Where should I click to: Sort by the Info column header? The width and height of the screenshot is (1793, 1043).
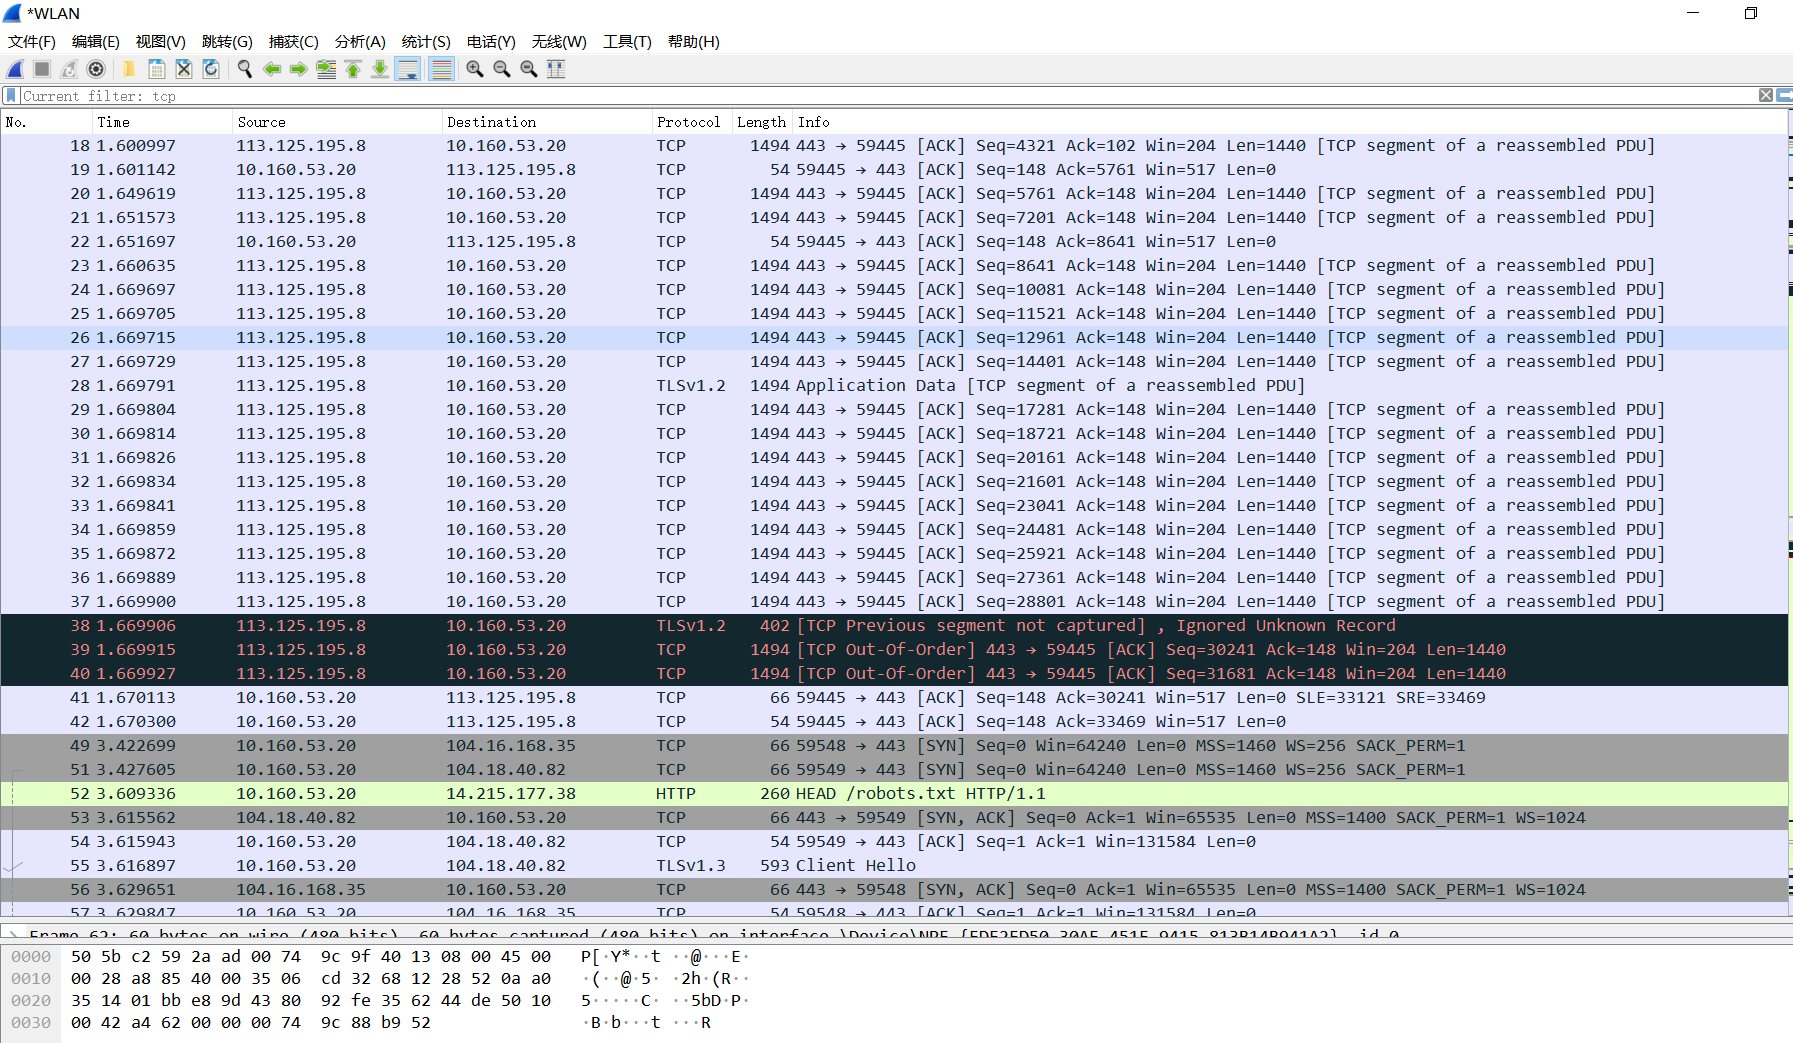(1289, 122)
